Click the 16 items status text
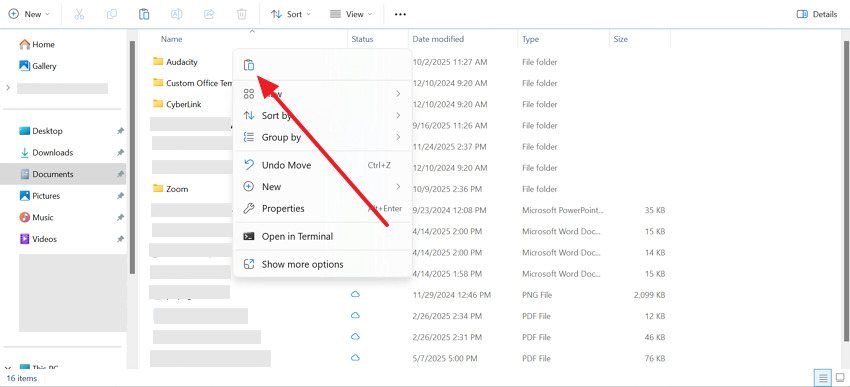Image resolution: width=850 pixels, height=387 pixels. click(x=22, y=378)
